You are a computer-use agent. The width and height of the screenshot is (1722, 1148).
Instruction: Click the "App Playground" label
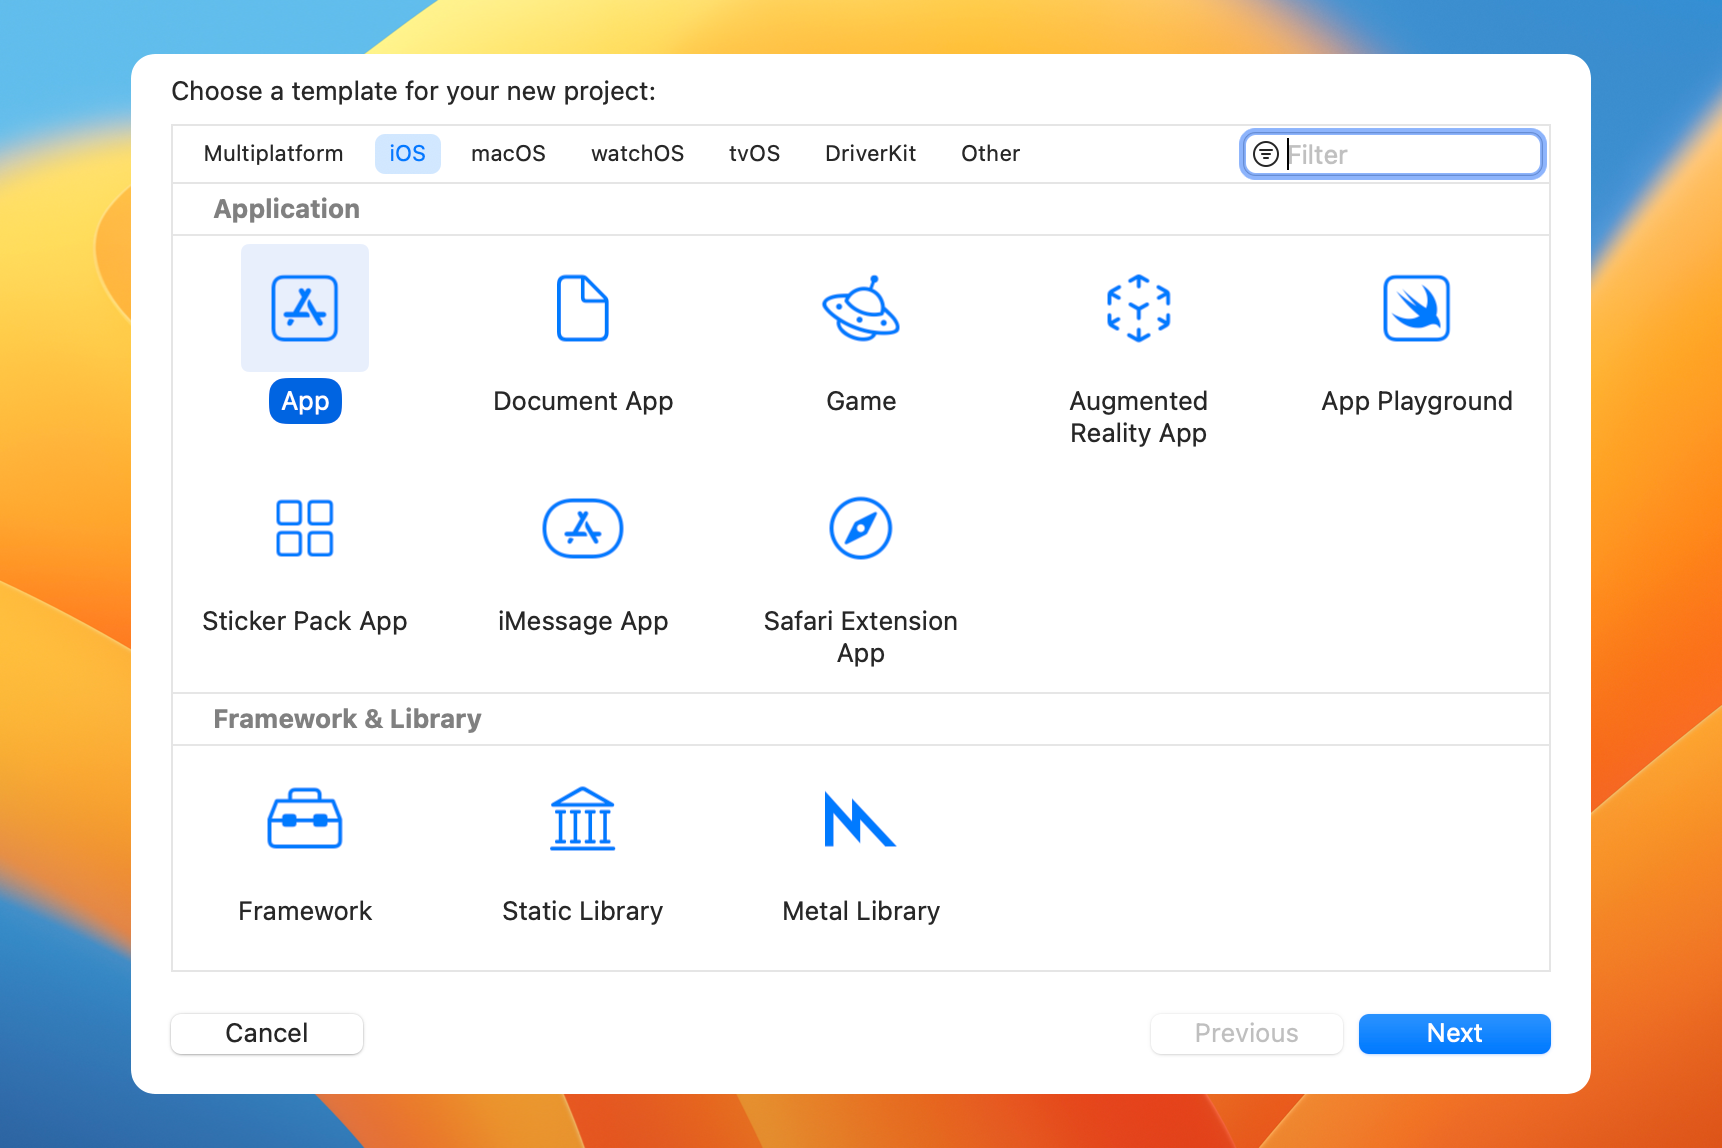click(x=1417, y=401)
